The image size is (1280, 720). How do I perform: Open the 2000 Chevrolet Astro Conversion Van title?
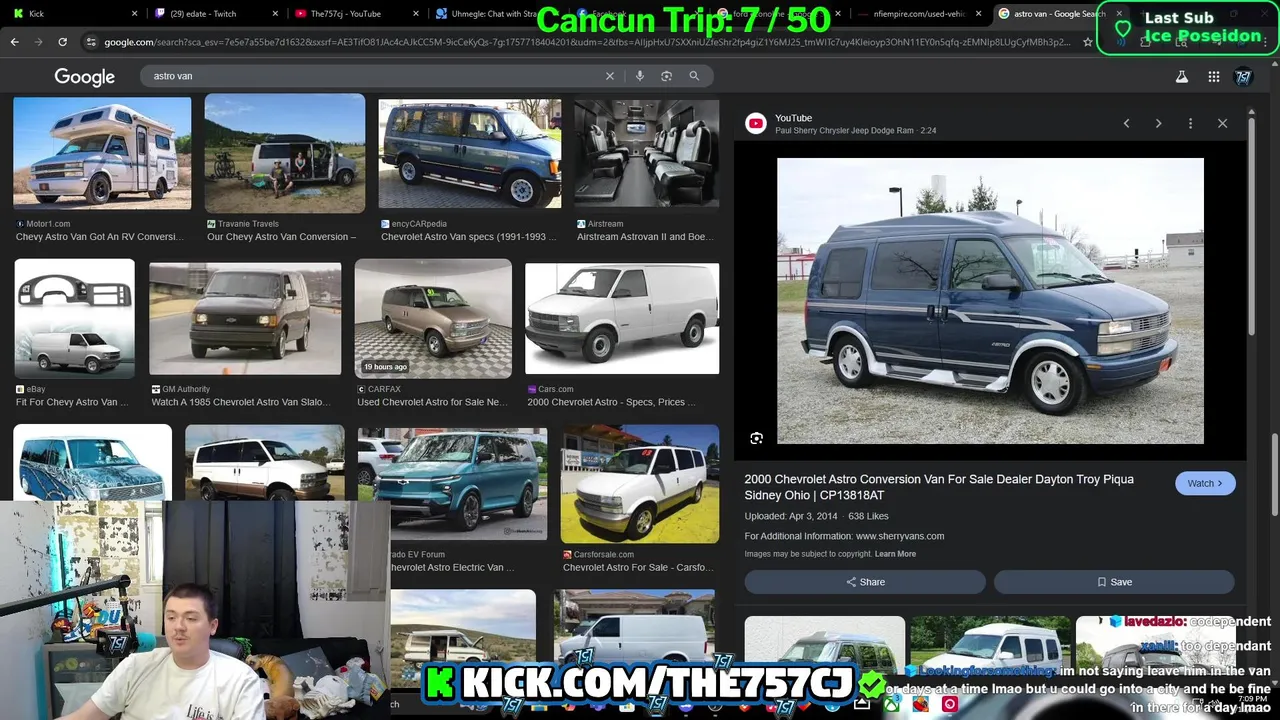939,487
